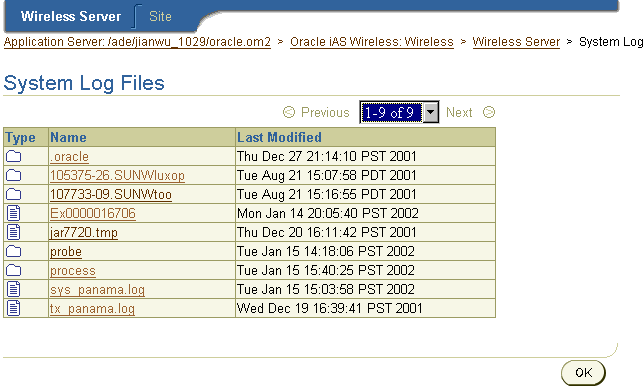This screenshot has width=643, height=388.
Task: Click folder icon next to 105375-26.SUNWluxop
Action: pos(14,176)
